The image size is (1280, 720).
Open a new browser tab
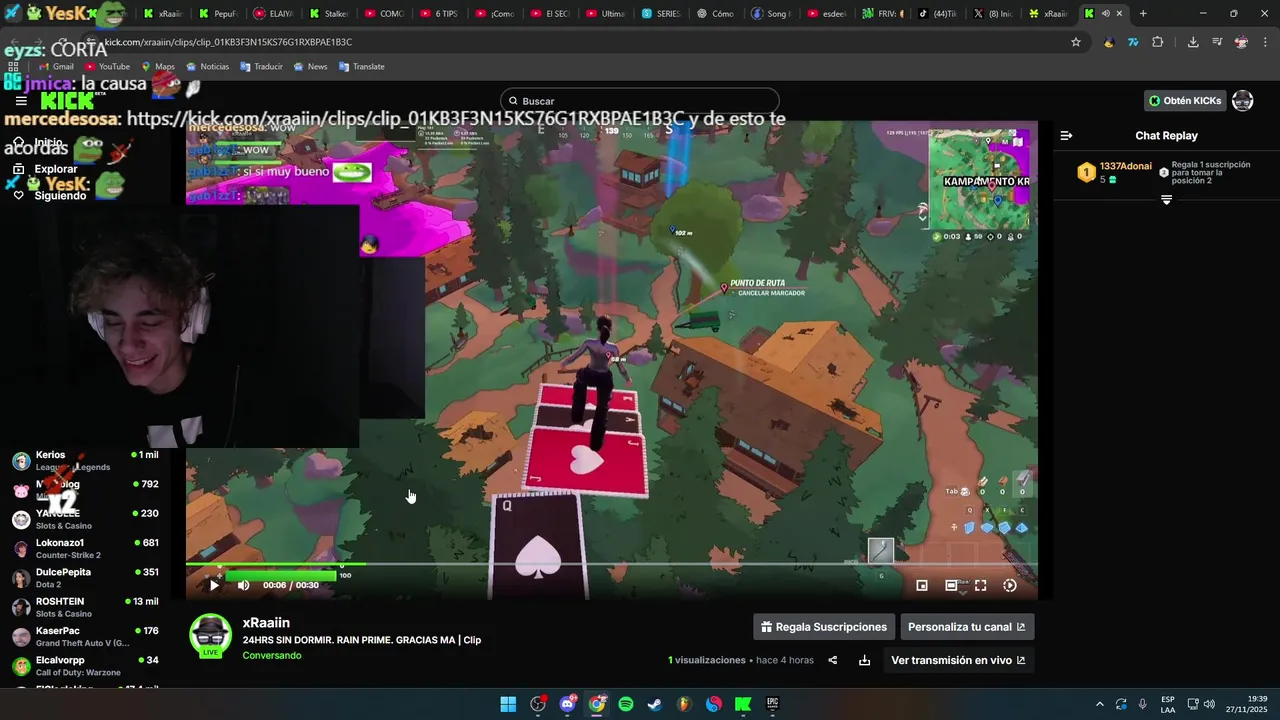point(1143,14)
